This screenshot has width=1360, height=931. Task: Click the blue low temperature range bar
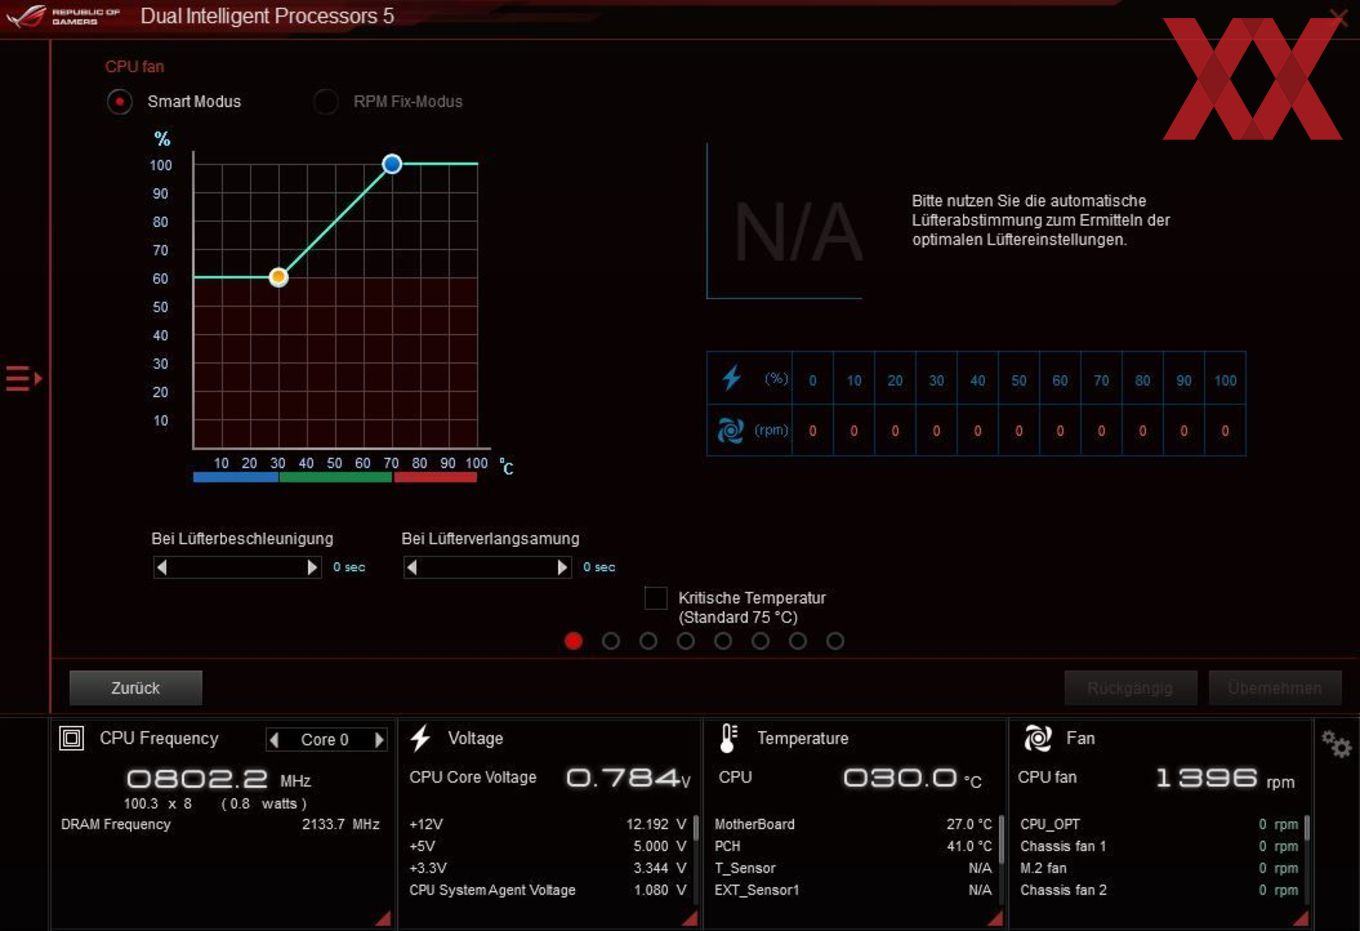click(236, 477)
